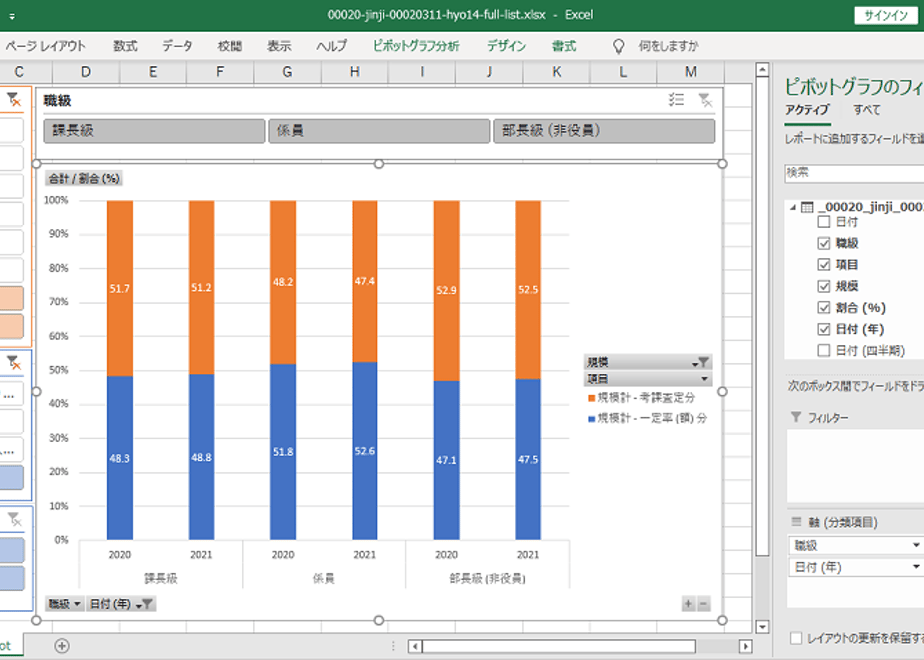The image size is (924, 660).
Task: Toggle multi-select on the 職級 slicer
Action: coord(676,100)
